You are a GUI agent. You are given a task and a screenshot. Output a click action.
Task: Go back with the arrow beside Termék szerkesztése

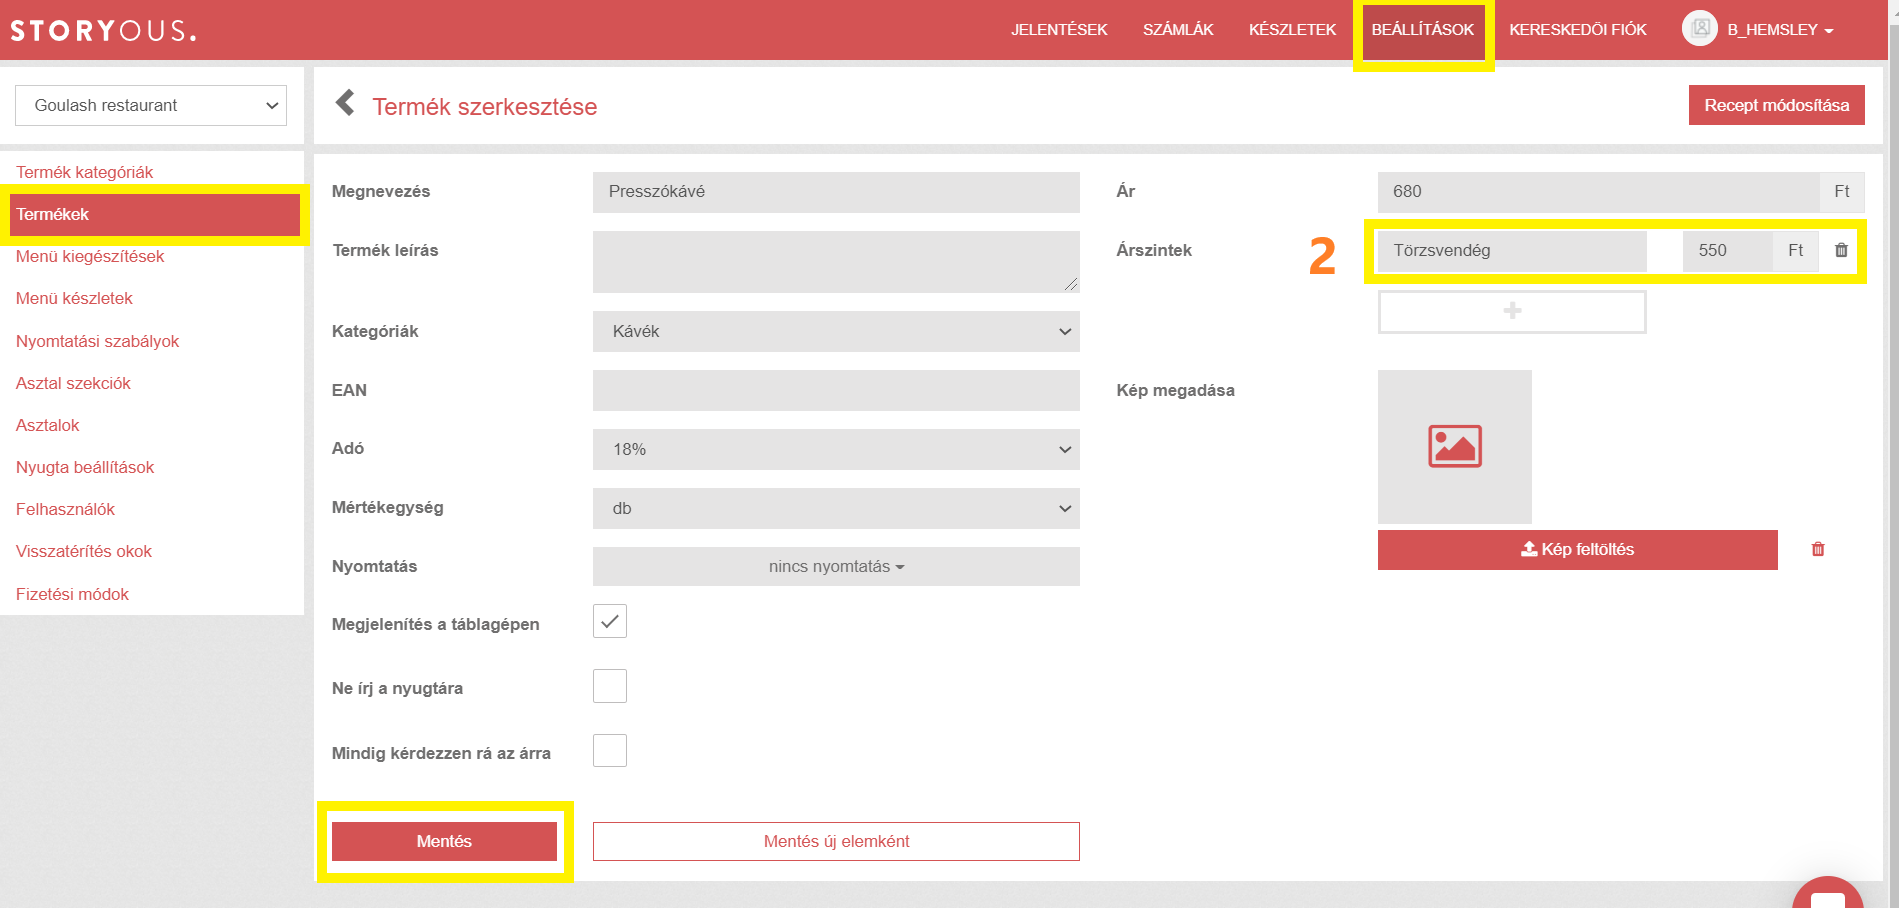[345, 103]
